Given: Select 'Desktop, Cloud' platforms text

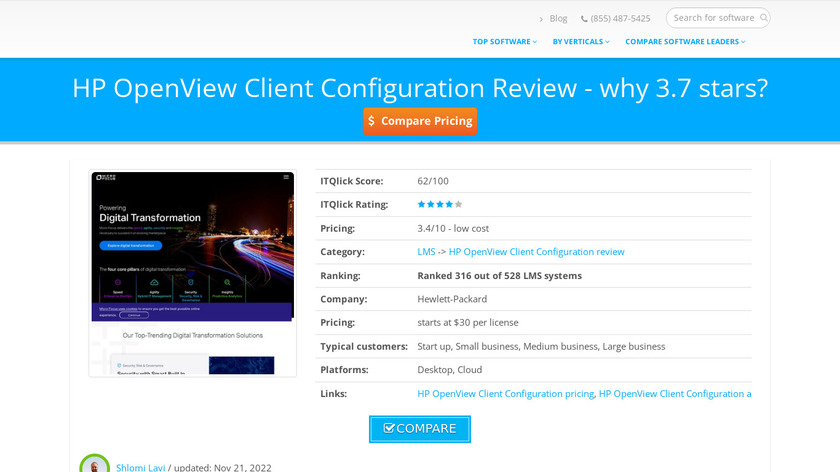Looking at the screenshot, I should [x=449, y=370].
